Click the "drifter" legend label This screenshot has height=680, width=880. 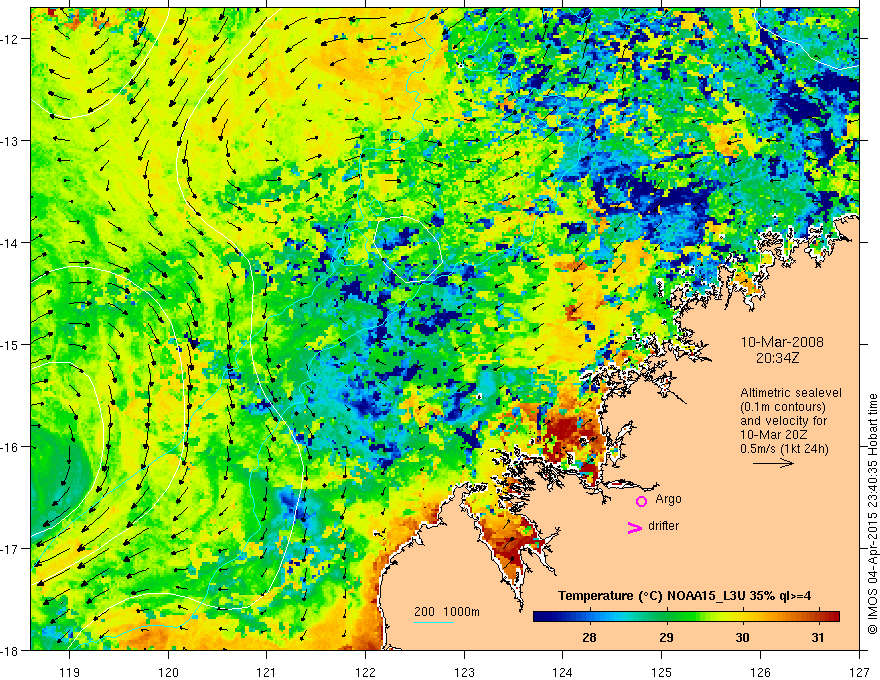pos(663,526)
